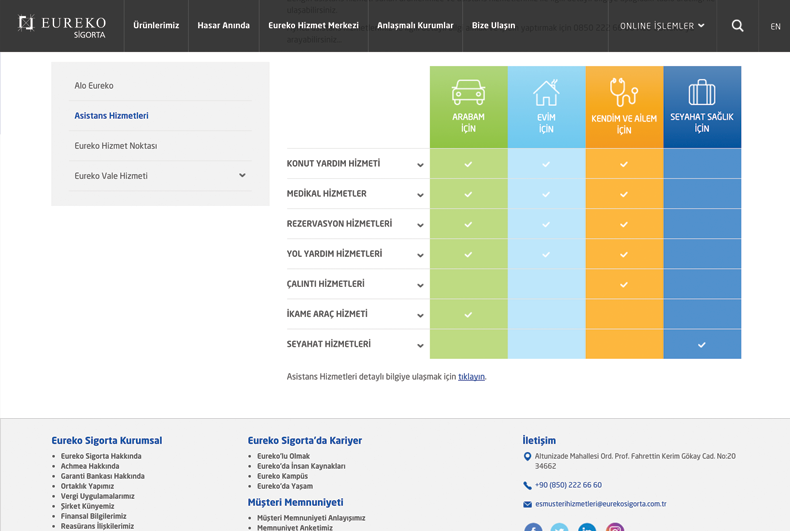Image resolution: width=790 pixels, height=531 pixels.
Task: Click the search magnifier icon
Action: point(737,26)
